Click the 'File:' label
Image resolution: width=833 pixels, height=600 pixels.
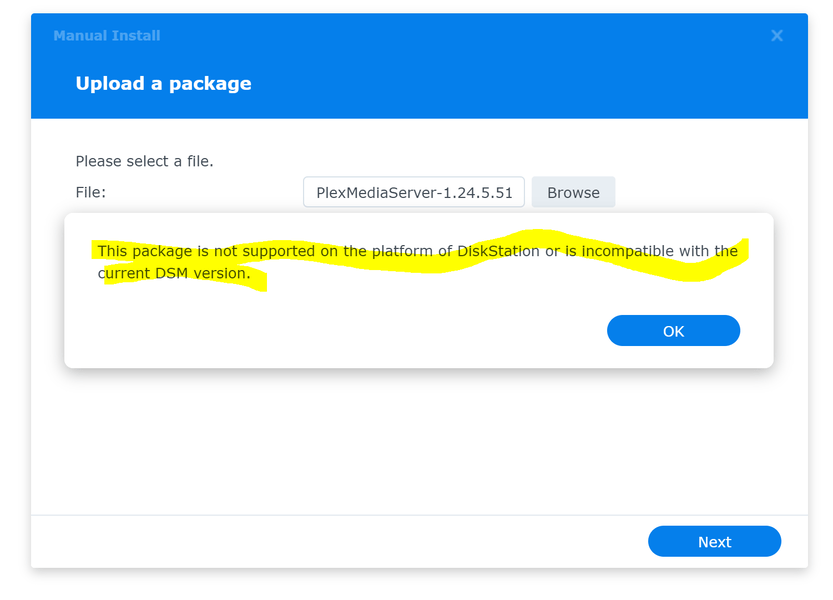pos(91,192)
